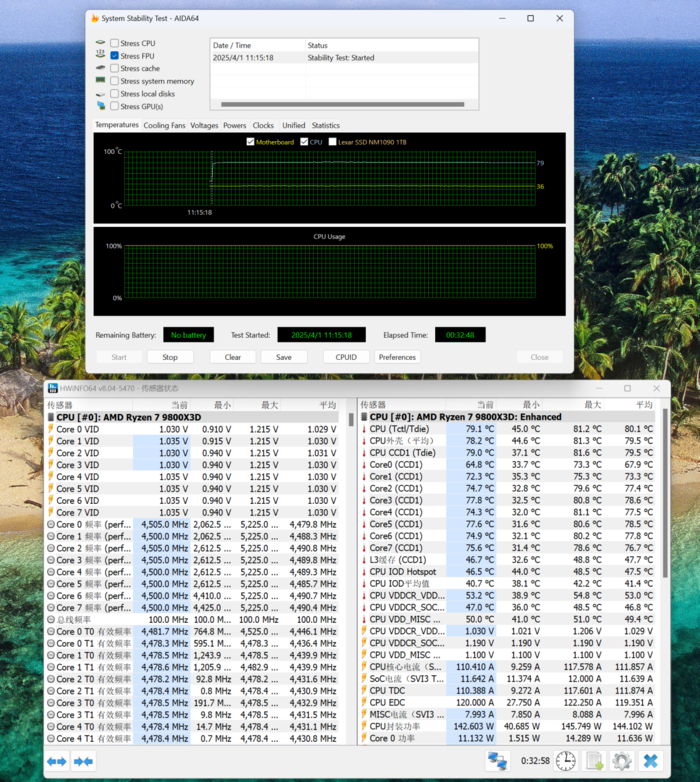Maximize the AIDA64 System Stability Test window
The width and height of the screenshot is (700, 782).
(530, 18)
